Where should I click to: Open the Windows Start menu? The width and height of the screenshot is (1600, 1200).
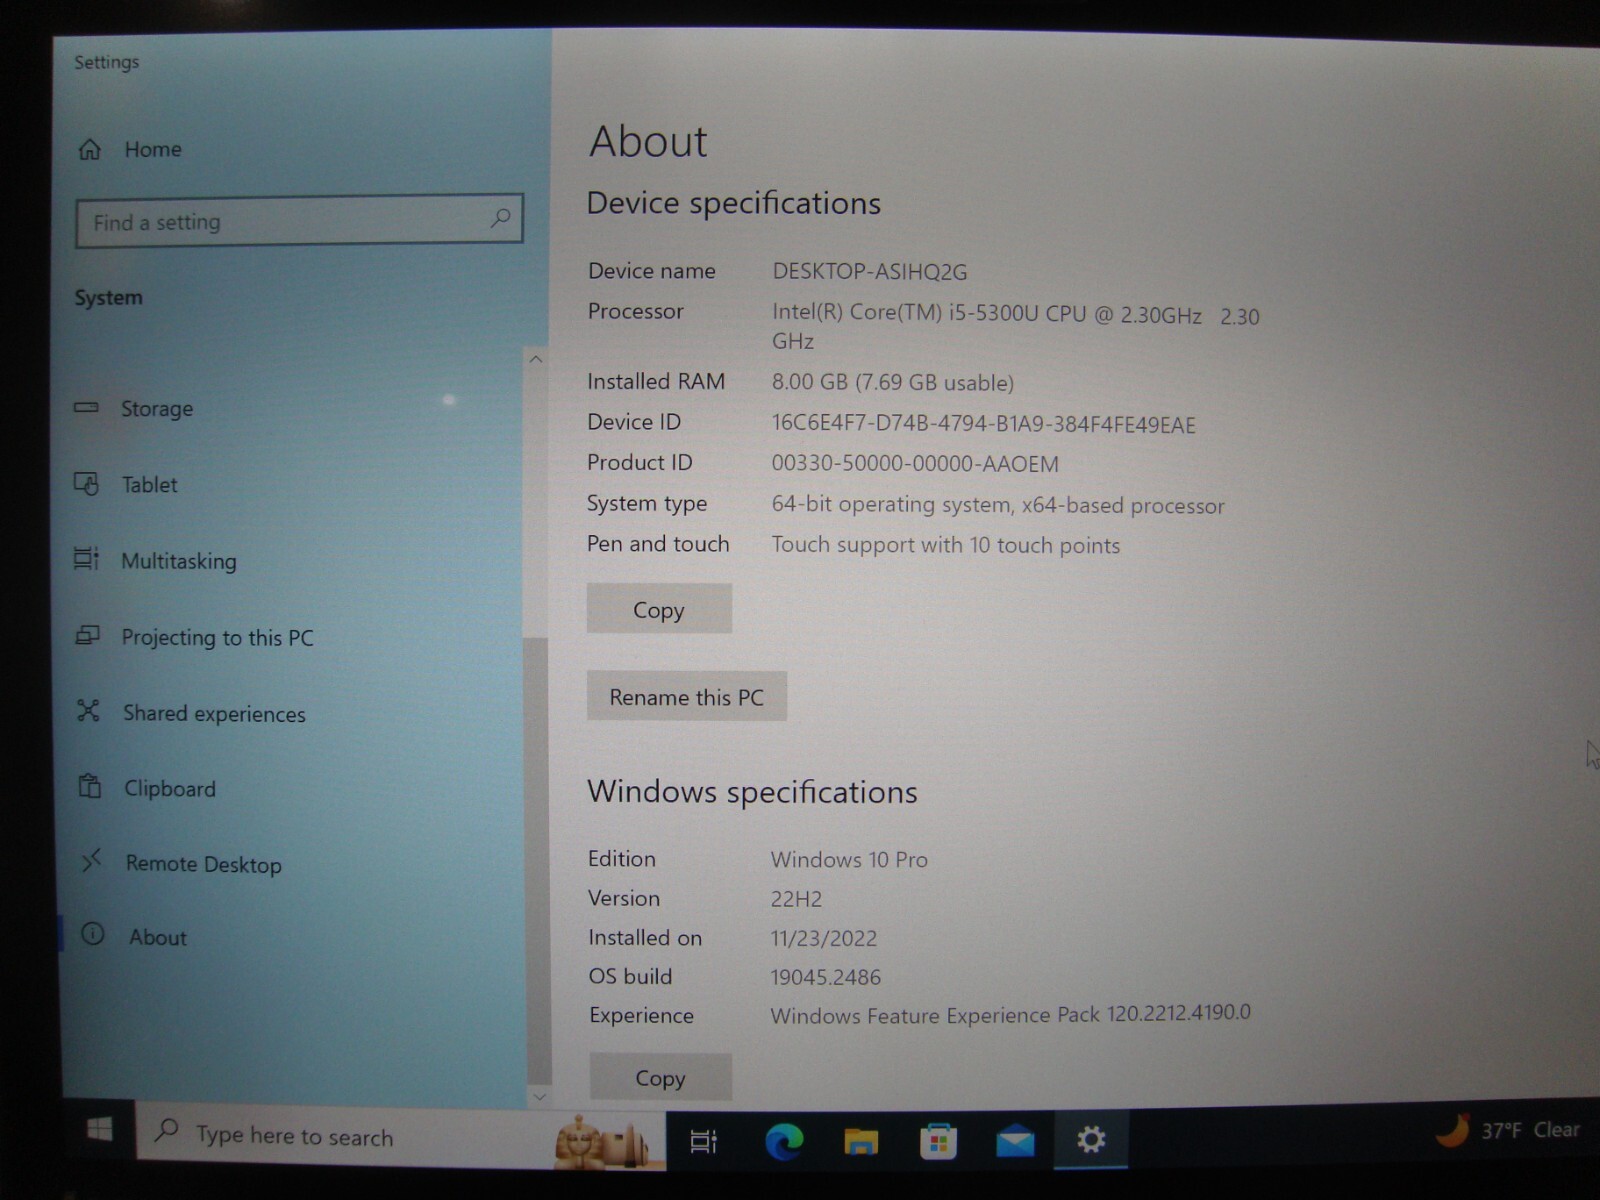coord(99,1130)
